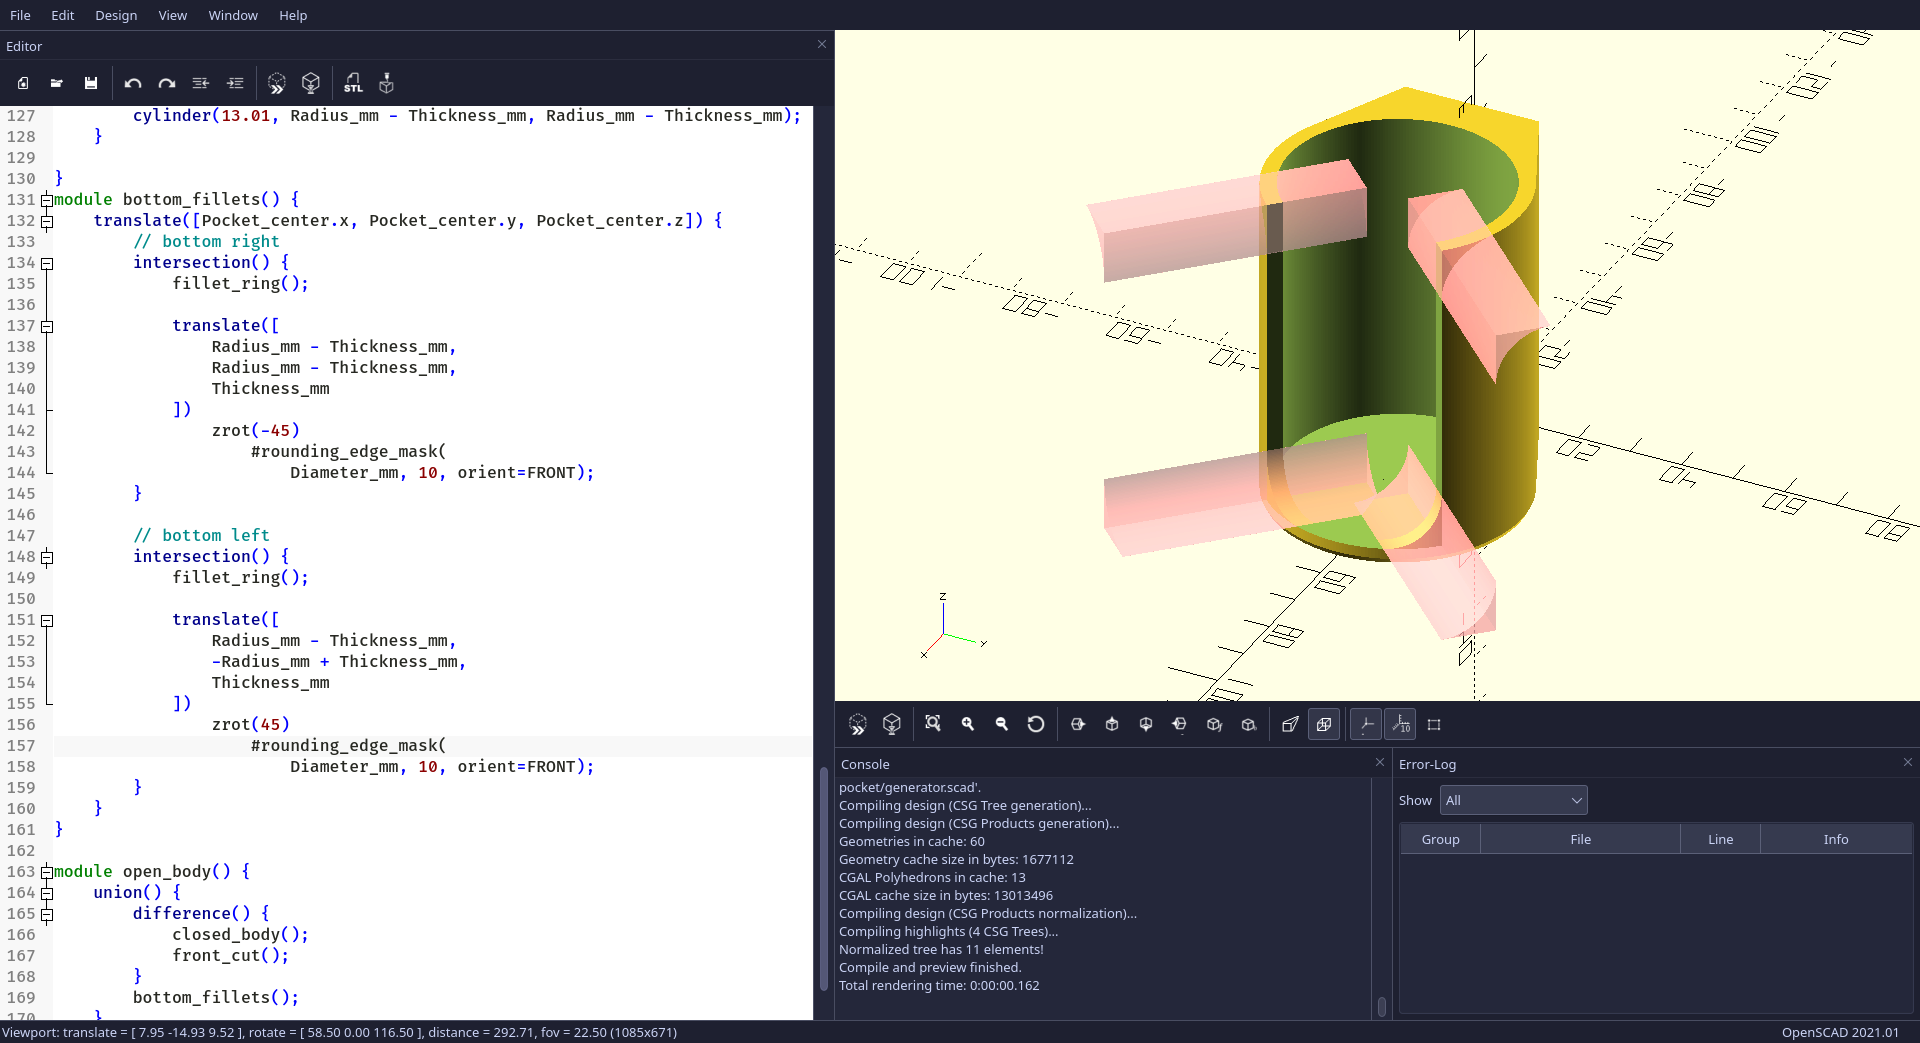Image resolution: width=1920 pixels, height=1043 pixels.
Task: Switch to the Left view
Action: point(1180,724)
